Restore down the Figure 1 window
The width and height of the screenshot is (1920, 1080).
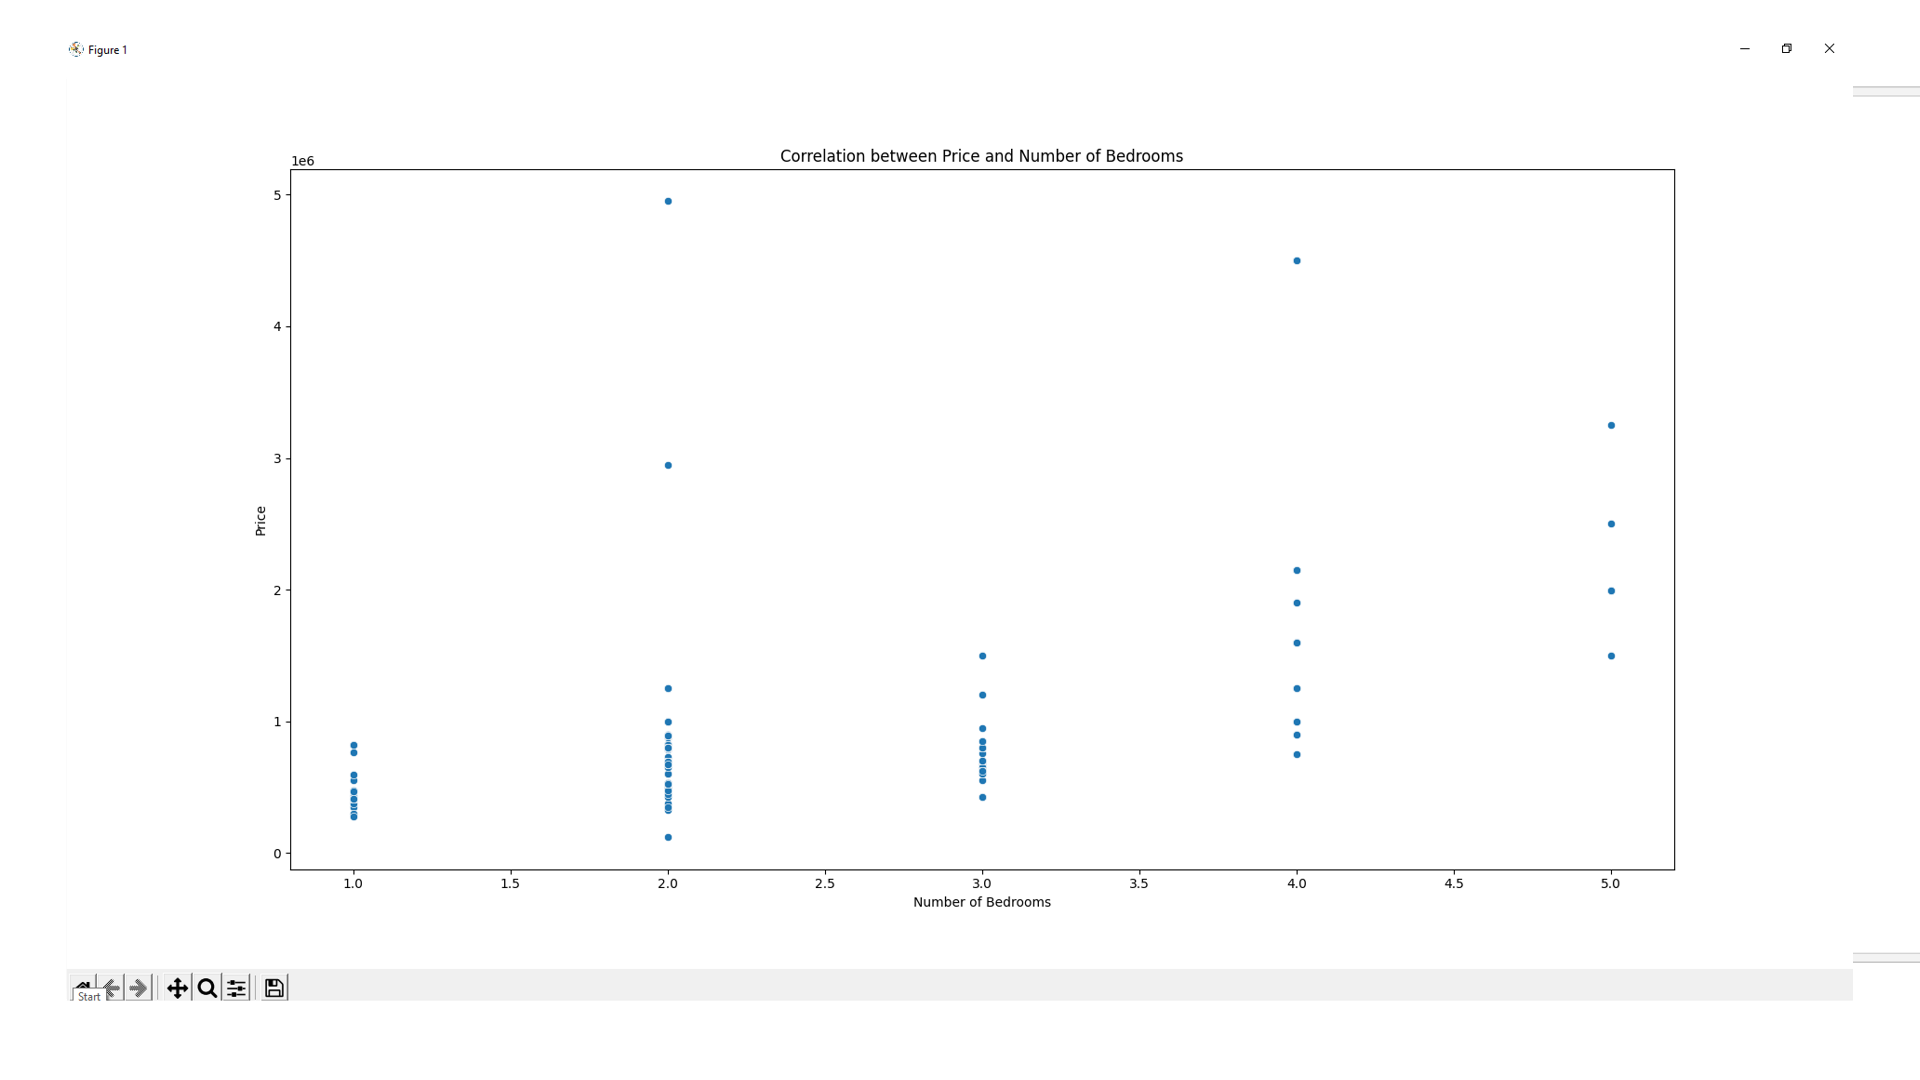pyautogui.click(x=1787, y=48)
